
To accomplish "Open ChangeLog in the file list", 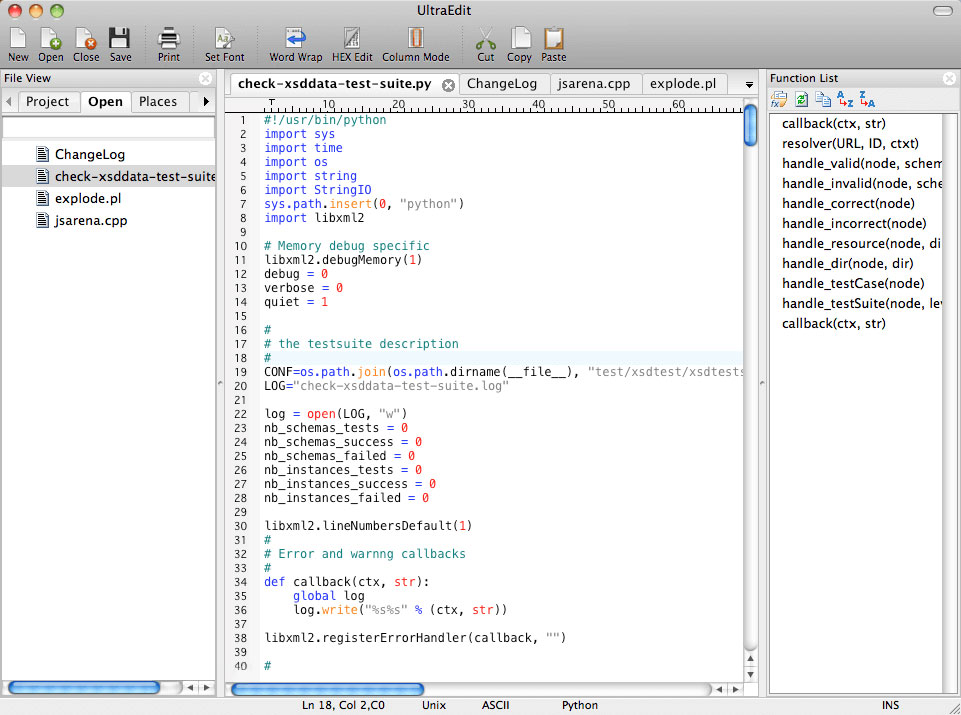I will click(x=108, y=154).
